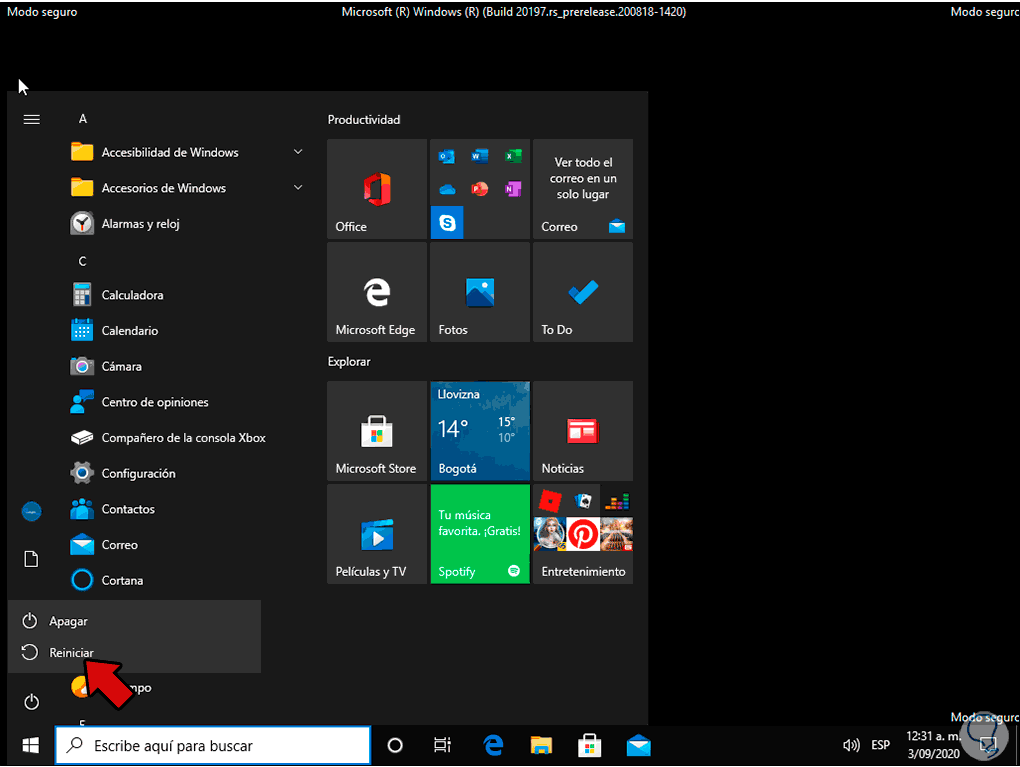This screenshot has width=1020, height=767.
Task: Click the power icon in Start sidebar
Action: pyautogui.click(x=31, y=702)
